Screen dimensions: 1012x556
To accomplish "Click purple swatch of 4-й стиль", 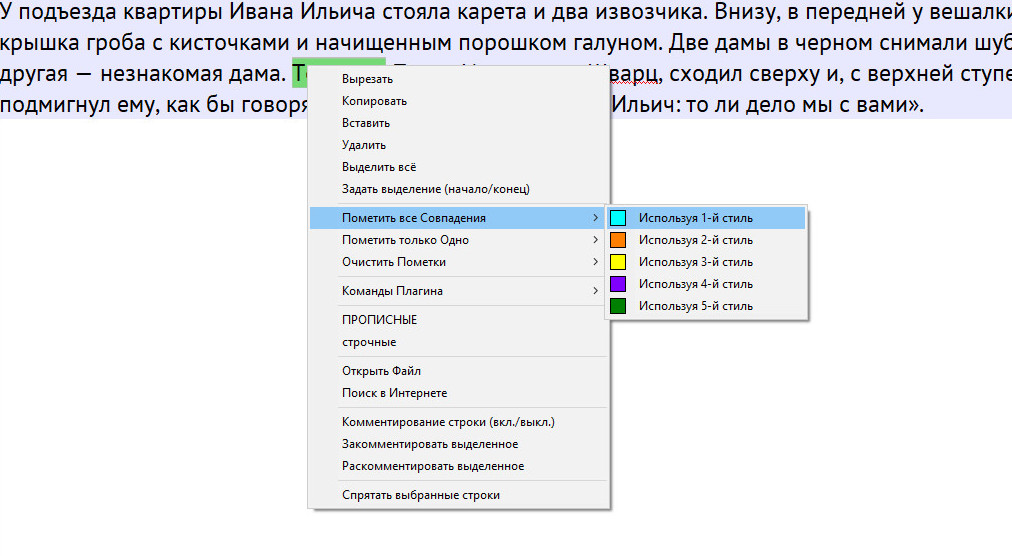I will pyautogui.click(x=618, y=283).
